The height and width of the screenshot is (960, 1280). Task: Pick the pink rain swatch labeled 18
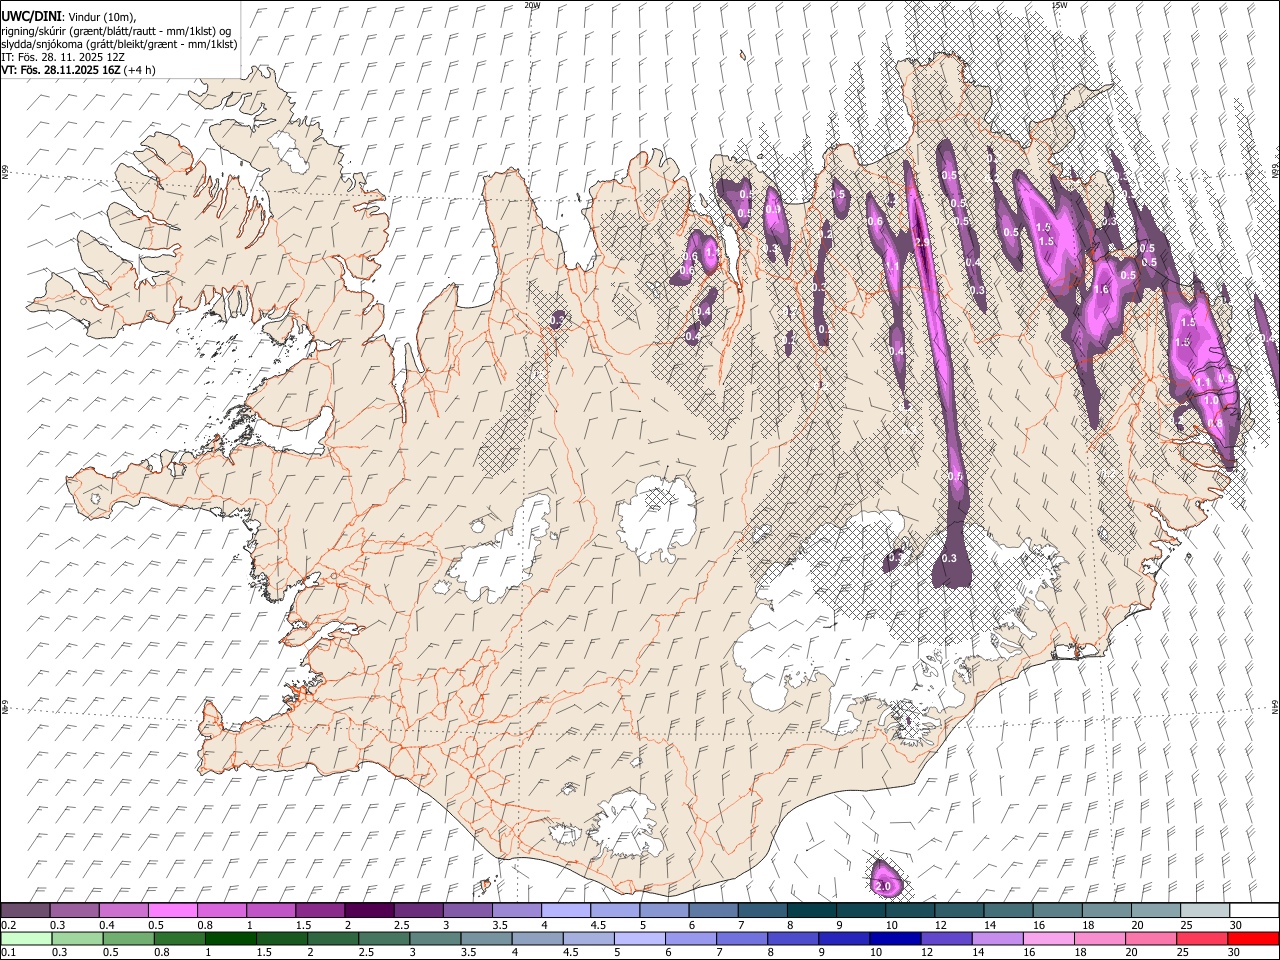pos(1100,938)
